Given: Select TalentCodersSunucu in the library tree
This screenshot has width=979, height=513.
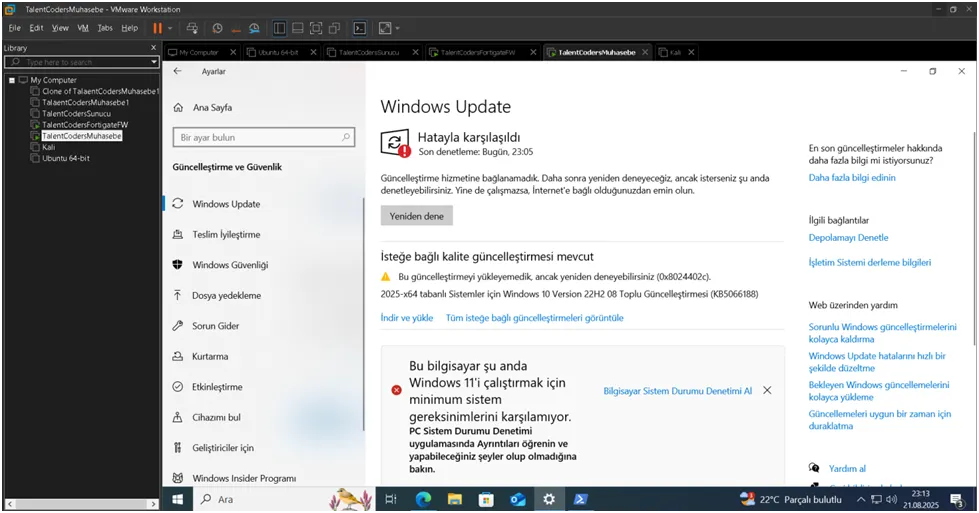Looking at the screenshot, I should [76, 114].
